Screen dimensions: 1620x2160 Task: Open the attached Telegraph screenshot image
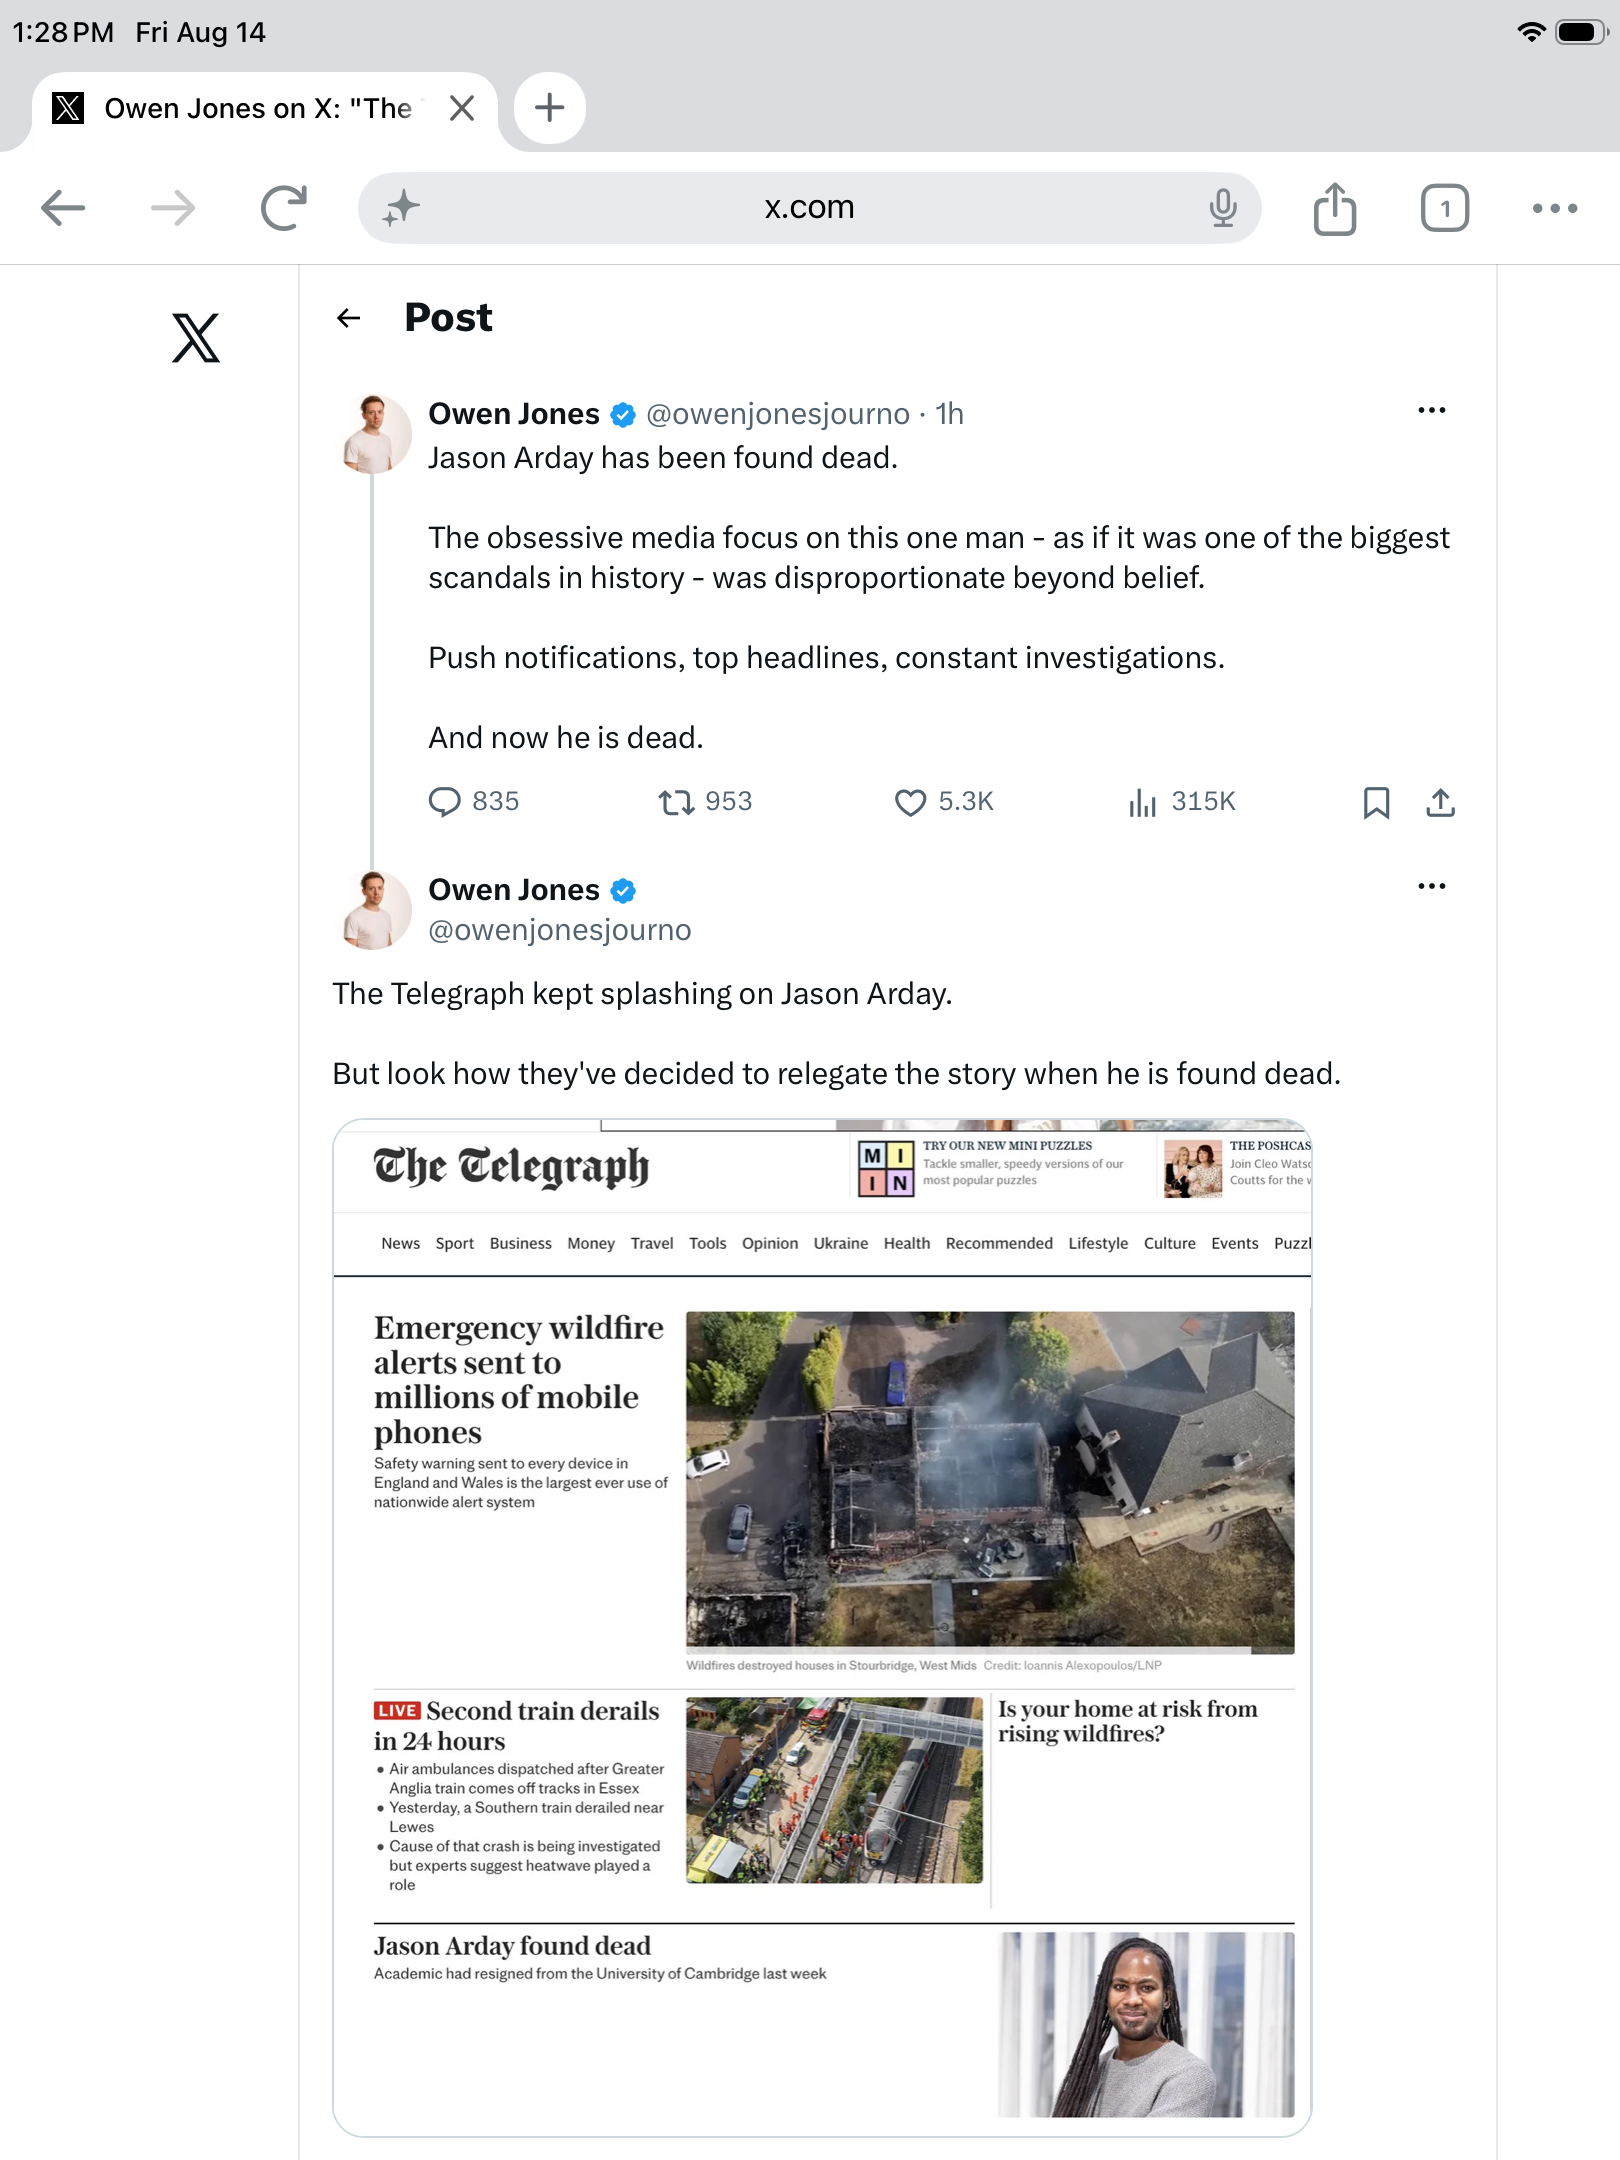point(822,1627)
